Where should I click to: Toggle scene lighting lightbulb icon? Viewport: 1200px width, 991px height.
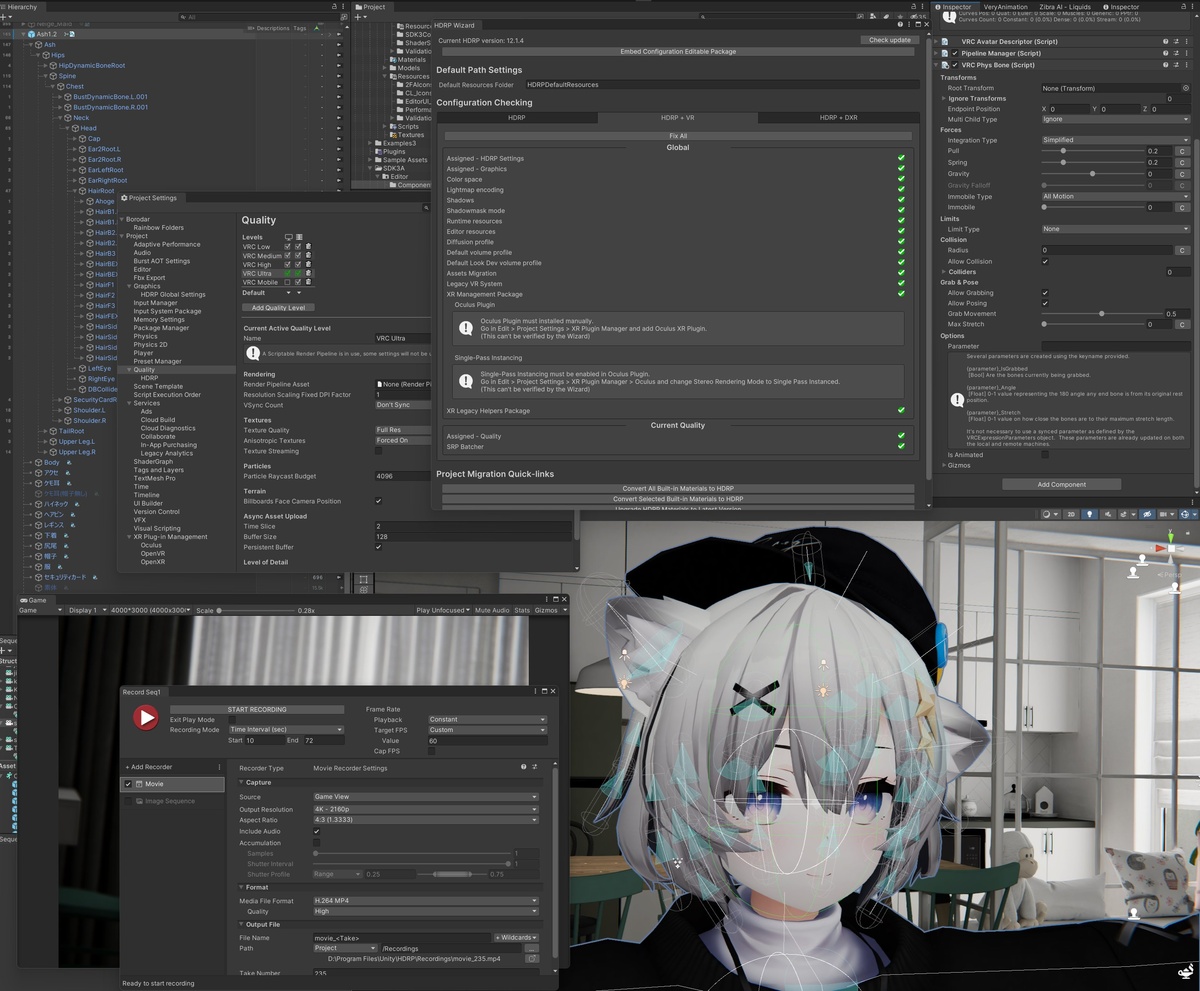(1090, 514)
